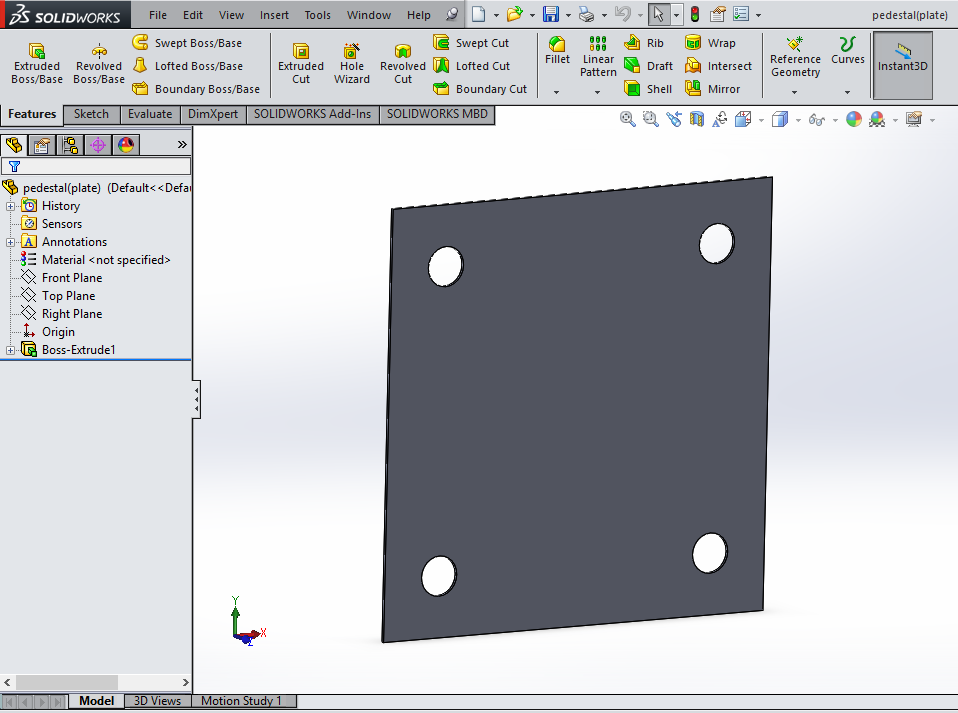Collapse the left panel handle

[196, 400]
